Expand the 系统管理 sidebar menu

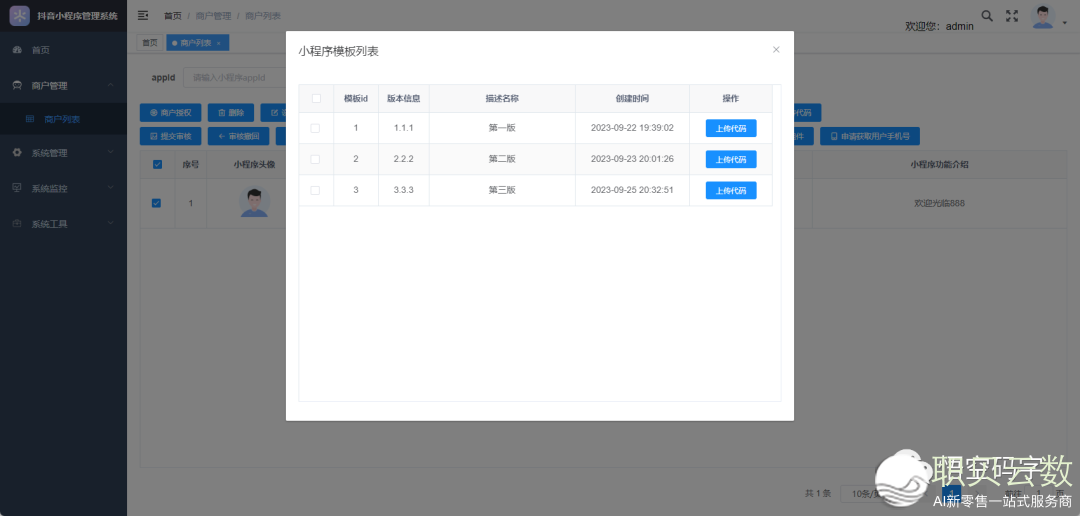click(x=63, y=153)
